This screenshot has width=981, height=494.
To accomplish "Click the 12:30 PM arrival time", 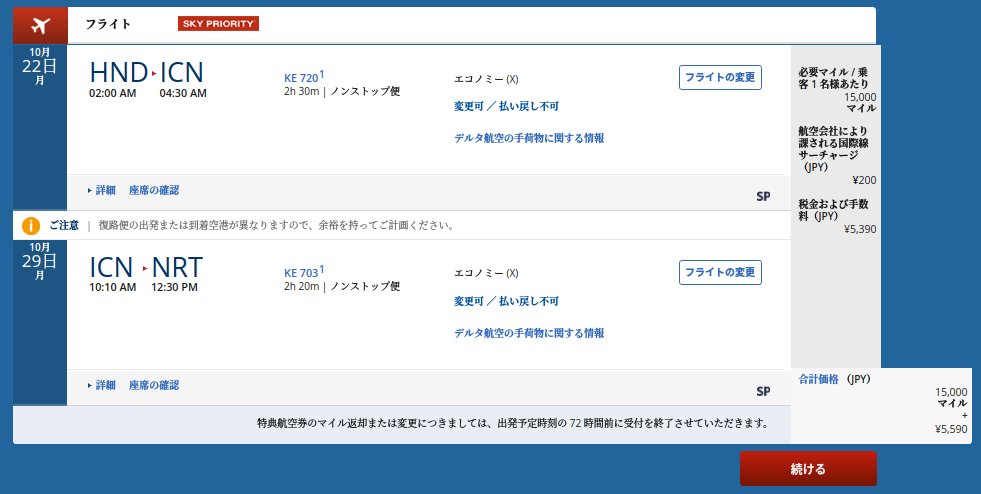I will point(175,288).
